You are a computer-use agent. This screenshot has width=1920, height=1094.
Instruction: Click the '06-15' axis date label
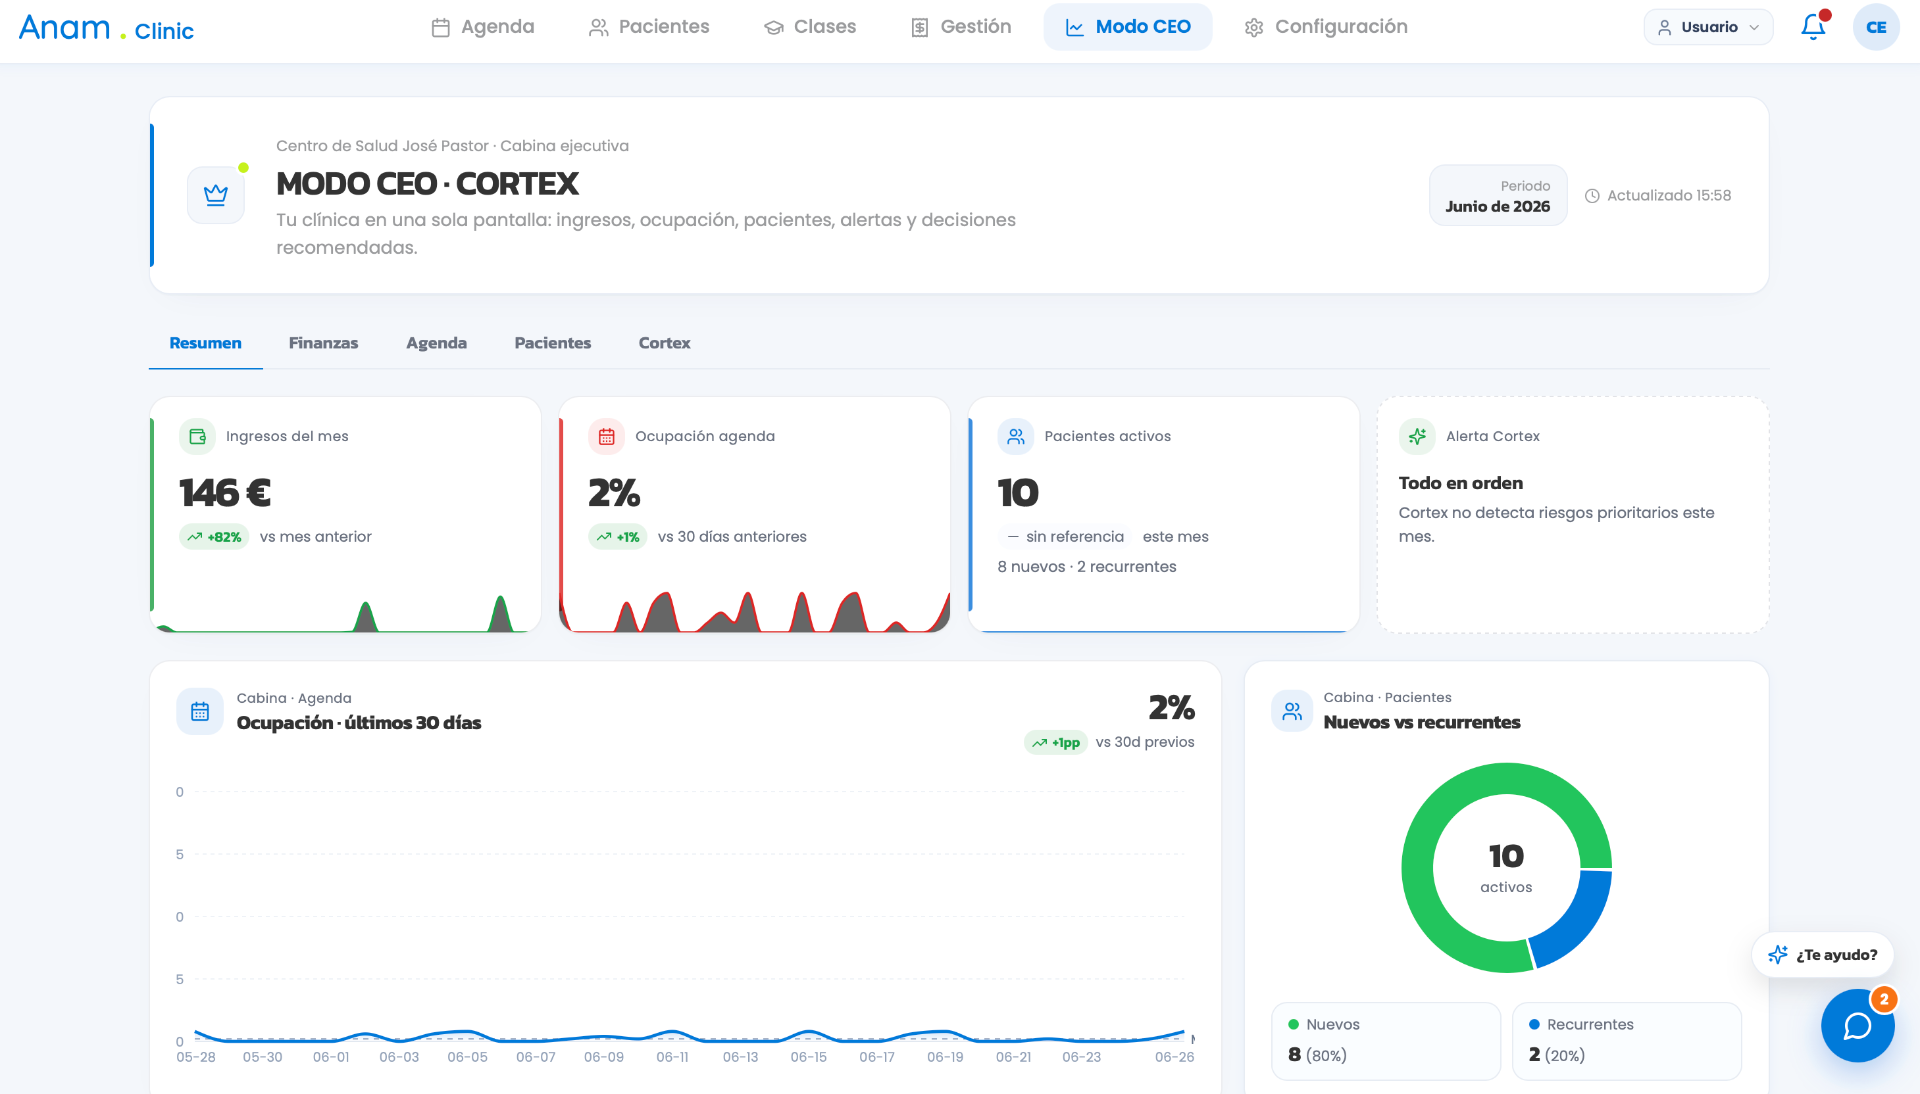pos(808,1057)
